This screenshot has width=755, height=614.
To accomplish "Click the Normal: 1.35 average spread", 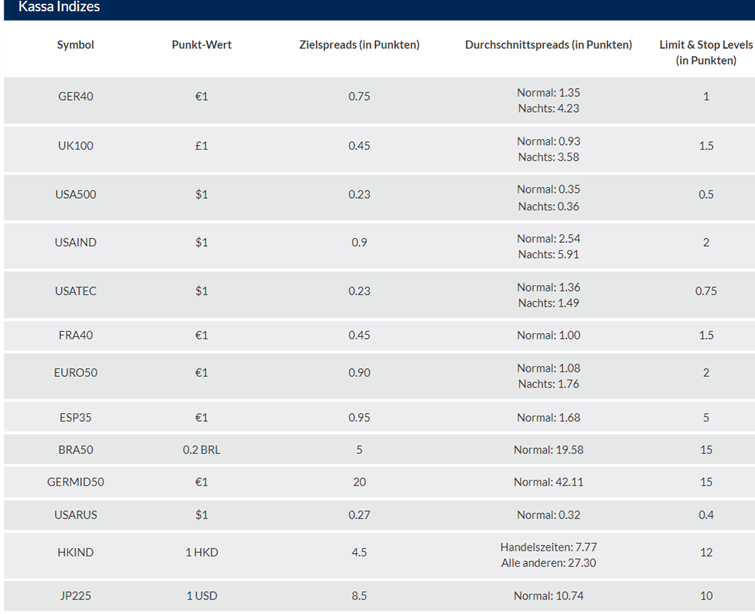I will 548,92.
